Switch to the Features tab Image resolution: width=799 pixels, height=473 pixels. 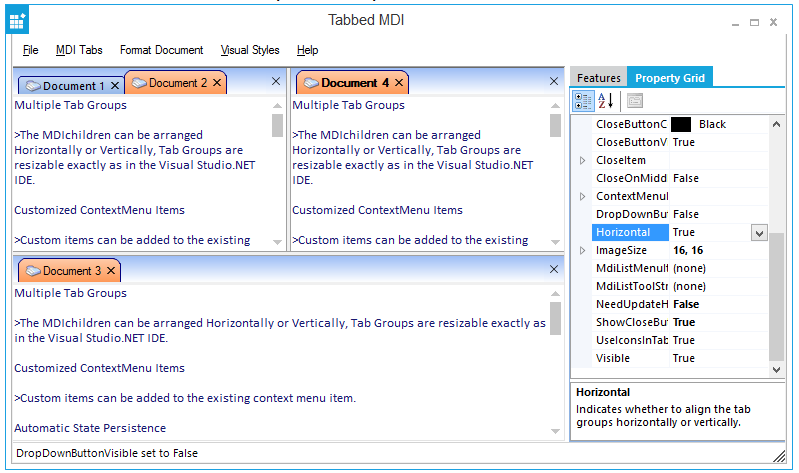pyautogui.click(x=598, y=78)
